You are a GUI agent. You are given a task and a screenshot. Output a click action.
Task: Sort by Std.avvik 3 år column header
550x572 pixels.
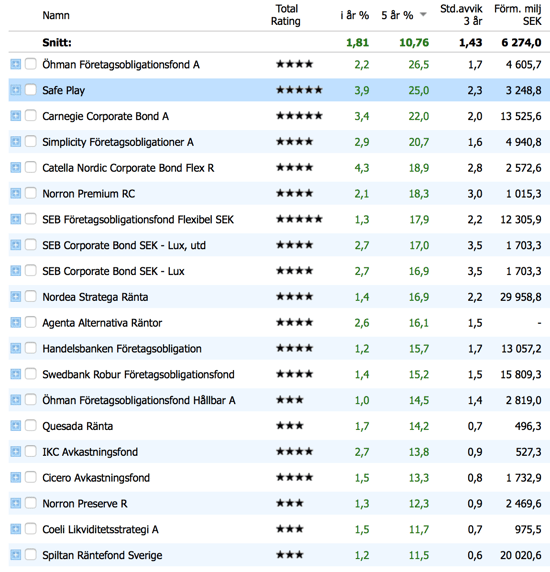(461, 15)
